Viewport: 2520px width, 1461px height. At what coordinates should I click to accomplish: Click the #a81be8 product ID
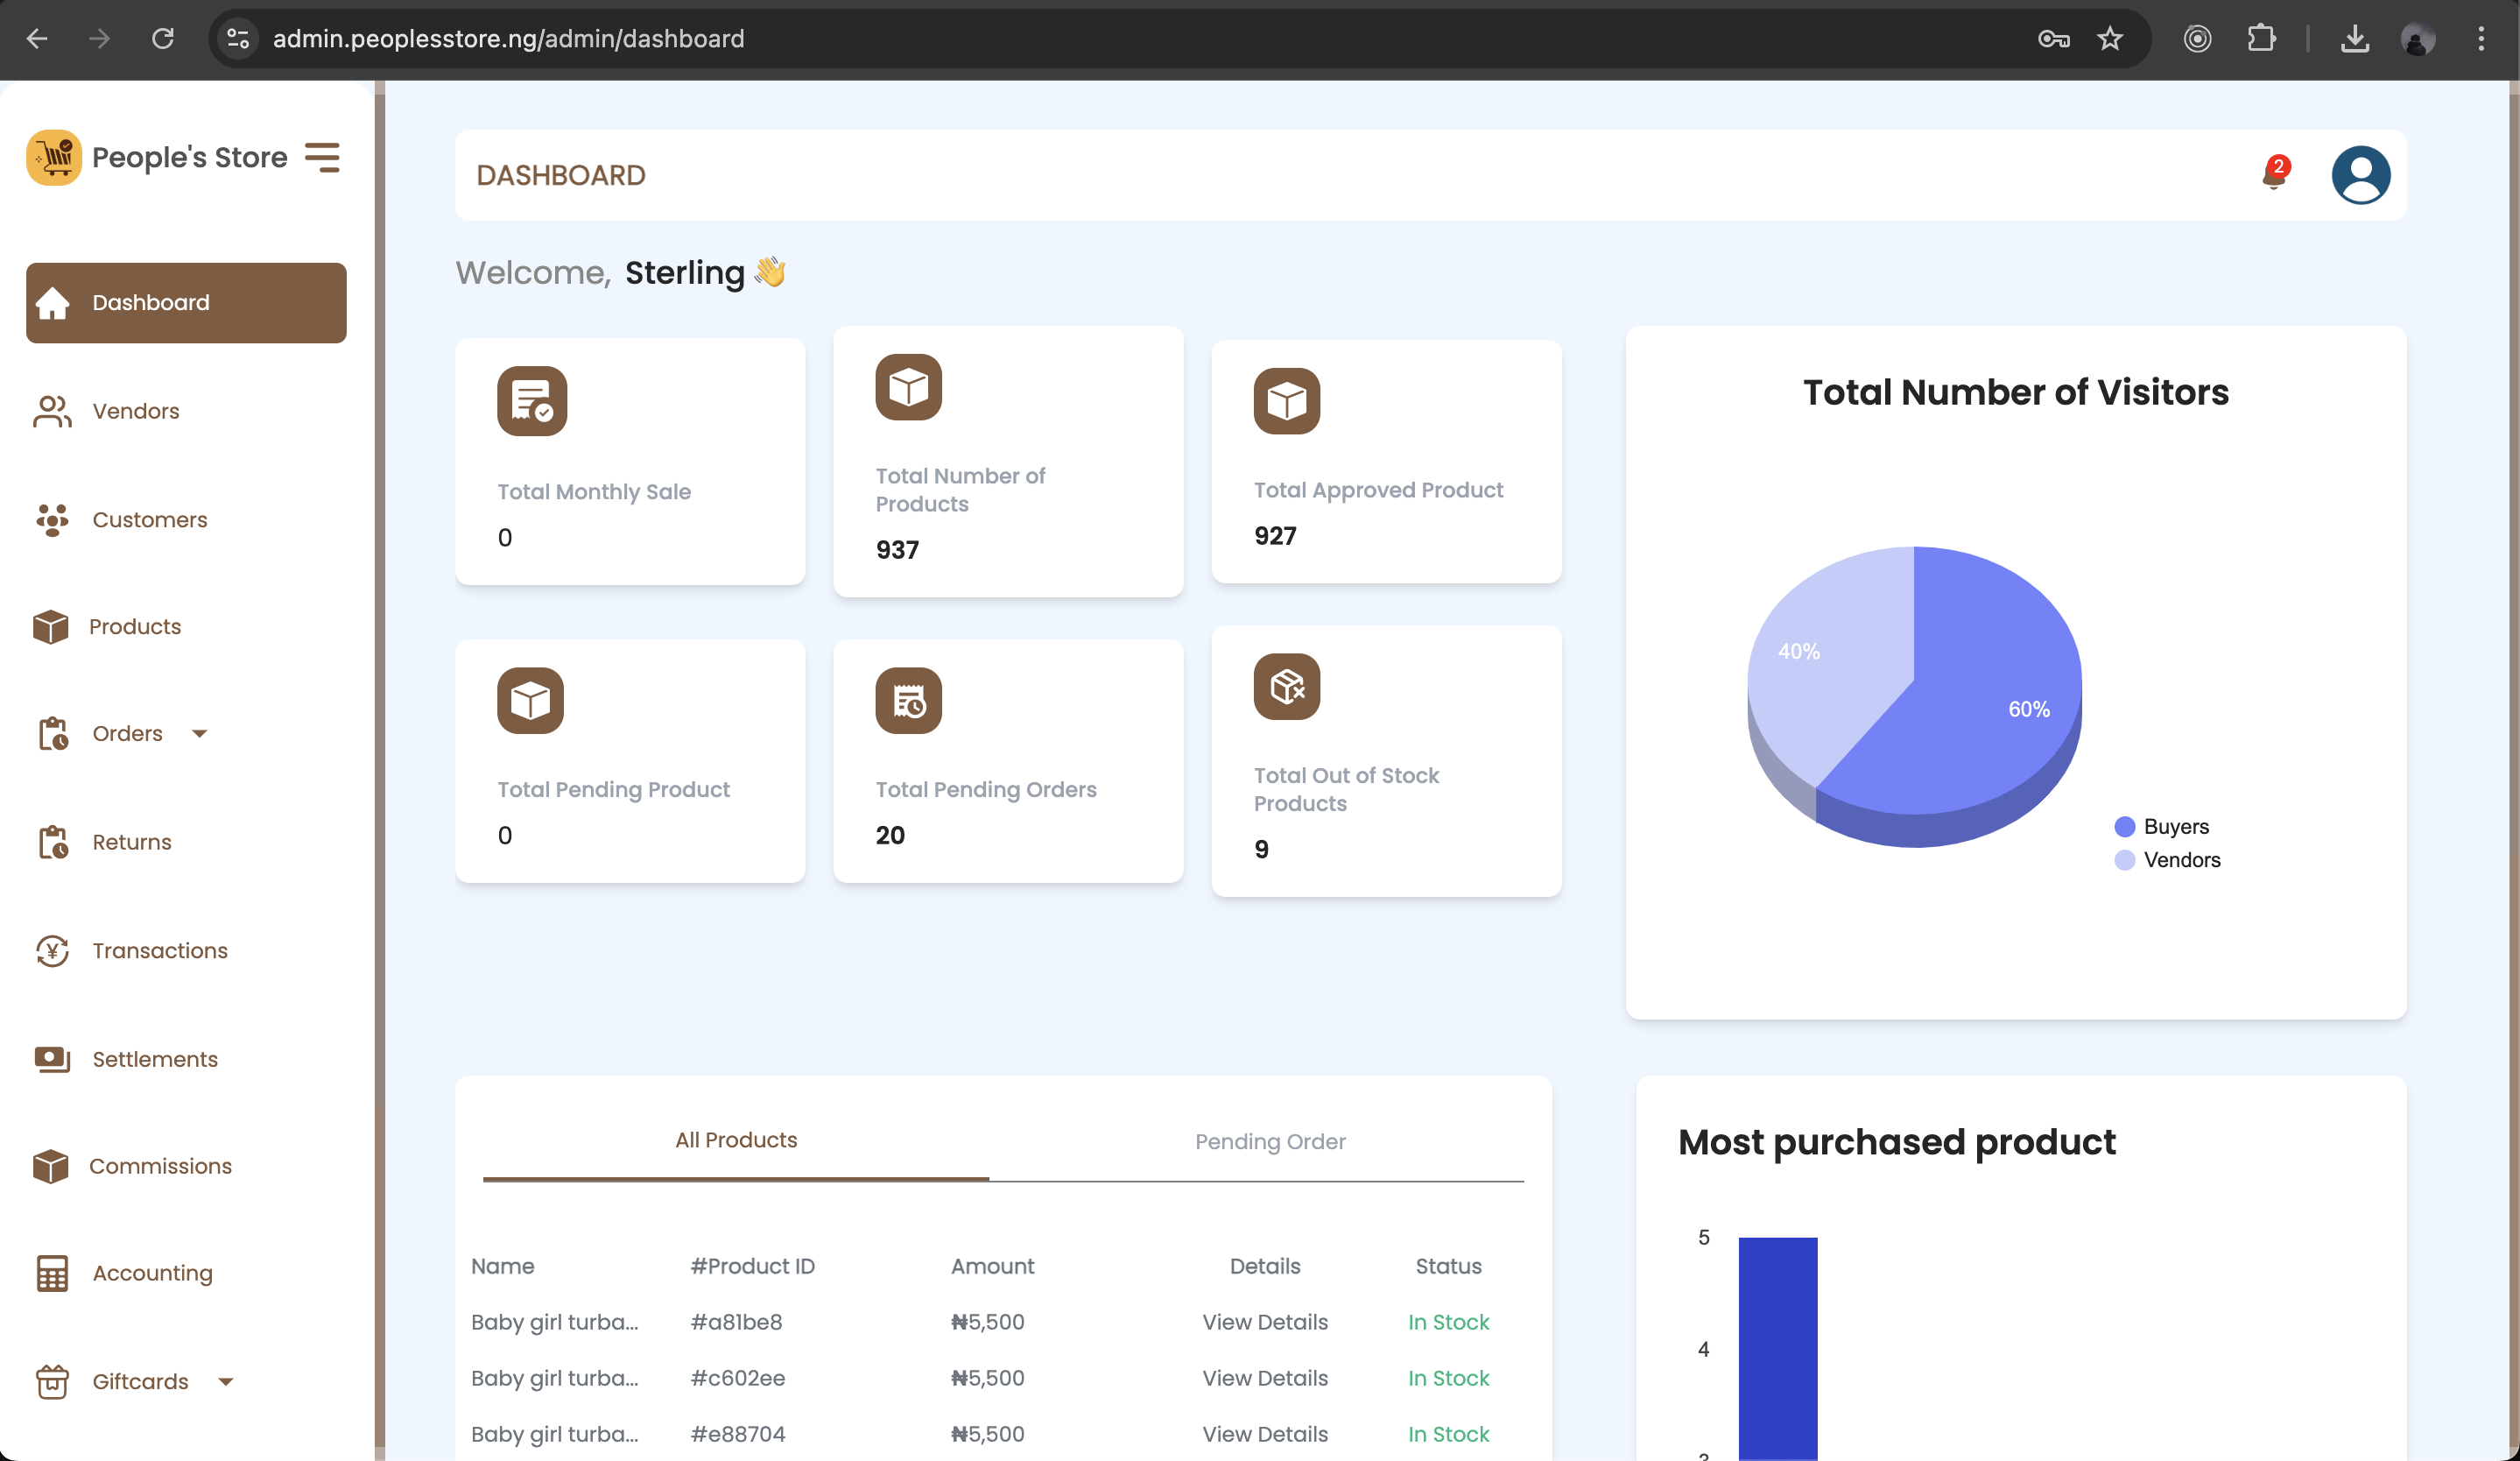pos(736,1322)
